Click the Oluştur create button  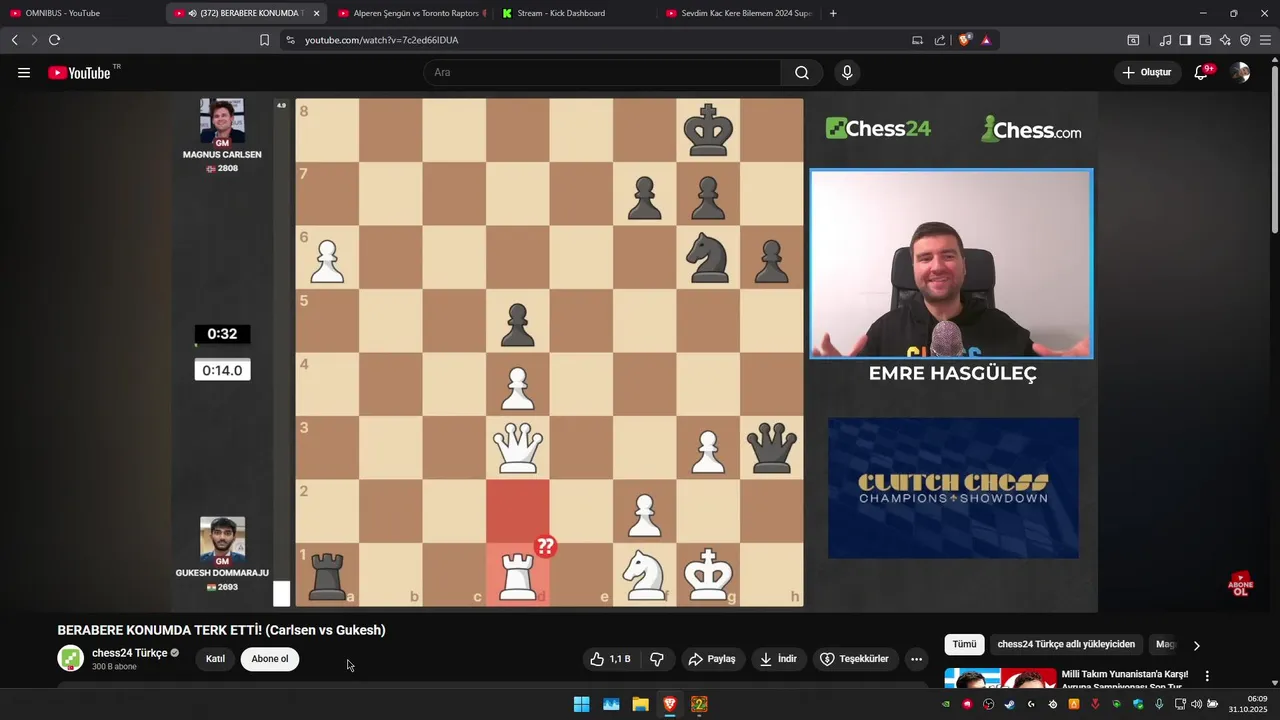pos(1147,73)
